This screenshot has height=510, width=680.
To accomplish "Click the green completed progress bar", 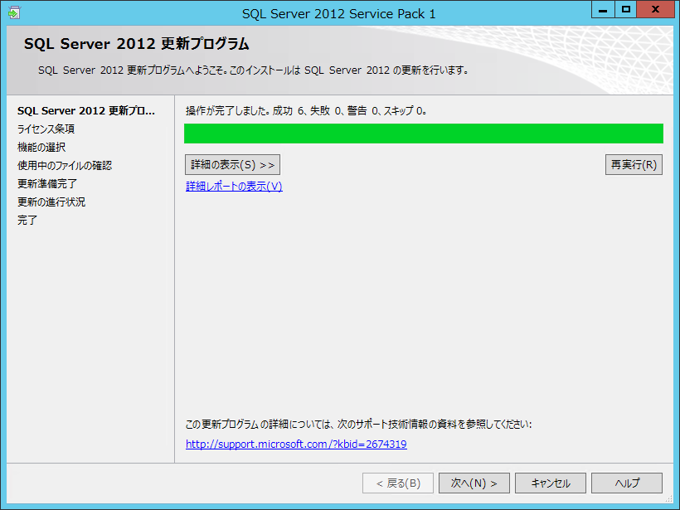I will (x=423, y=134).
